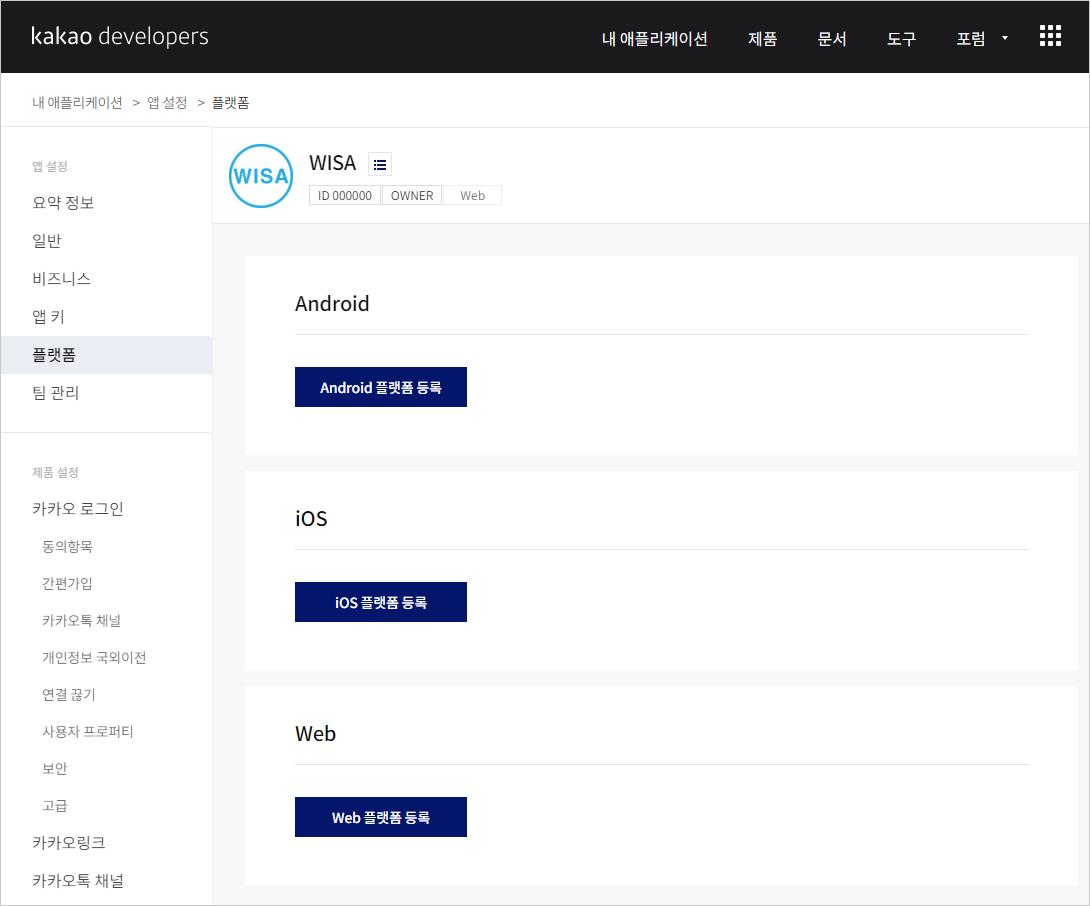Open the 제품 menu

[x=762, y=39]
